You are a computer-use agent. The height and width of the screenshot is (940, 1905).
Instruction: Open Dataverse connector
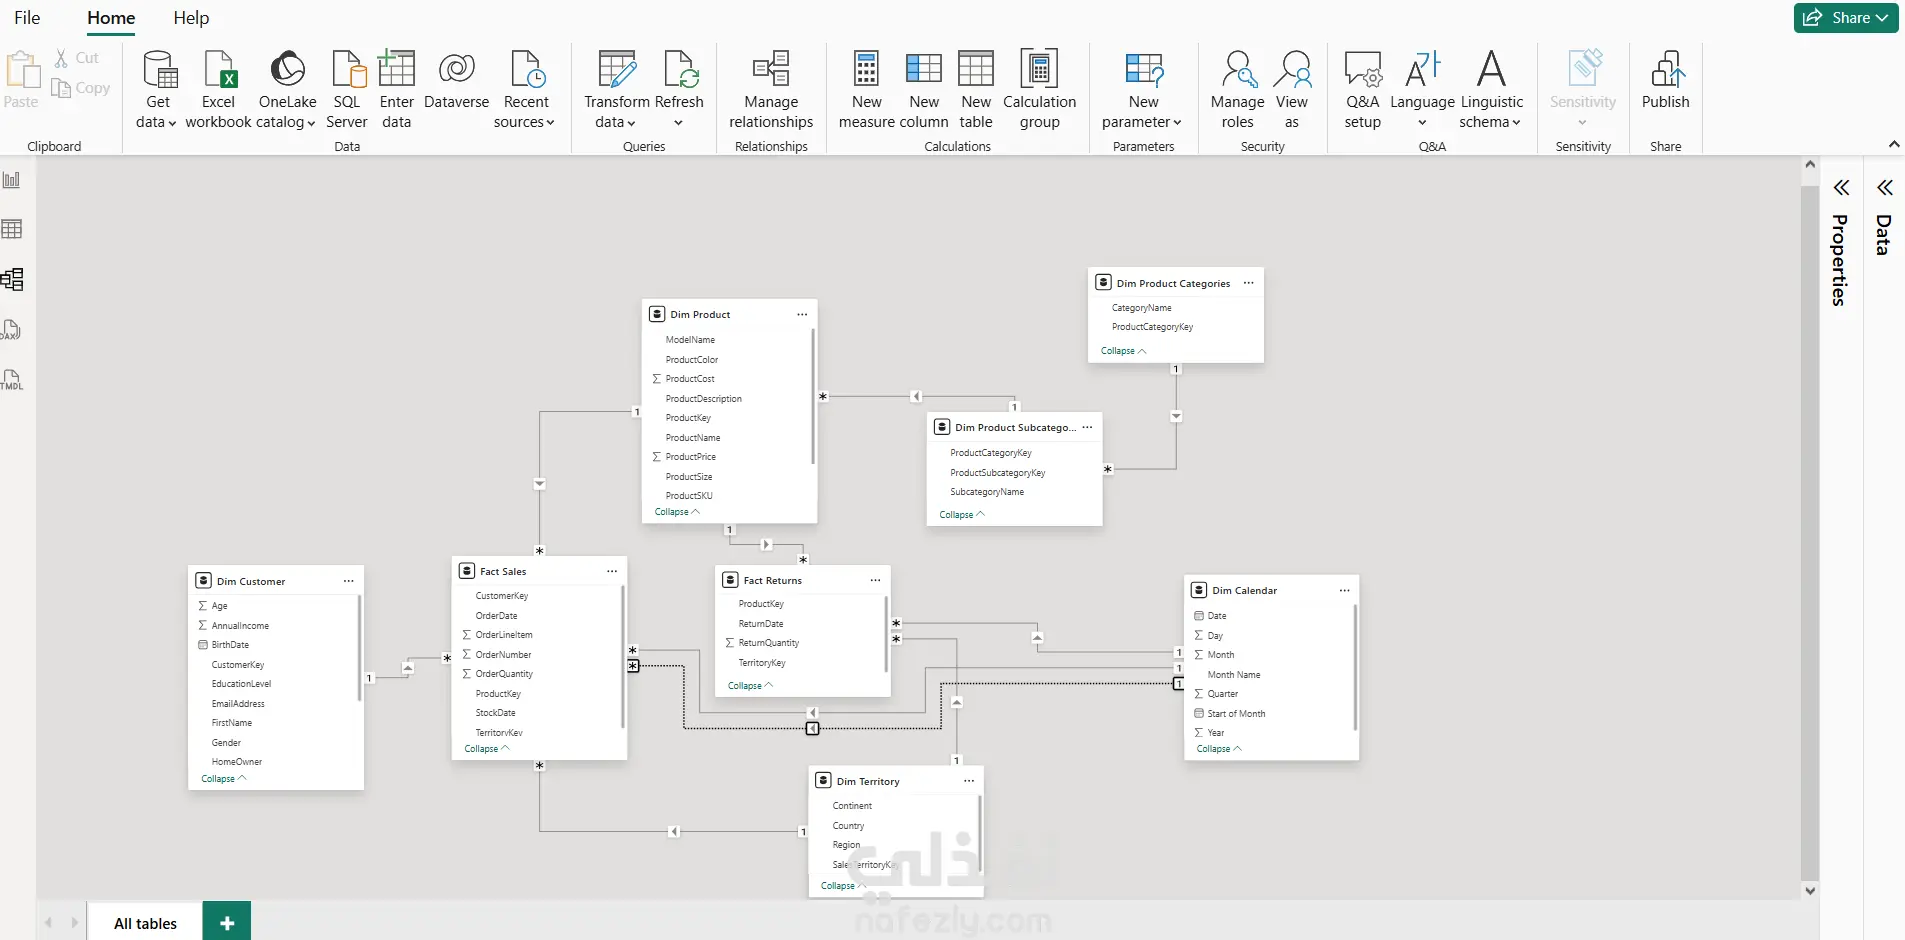click(x=457, y=80)
